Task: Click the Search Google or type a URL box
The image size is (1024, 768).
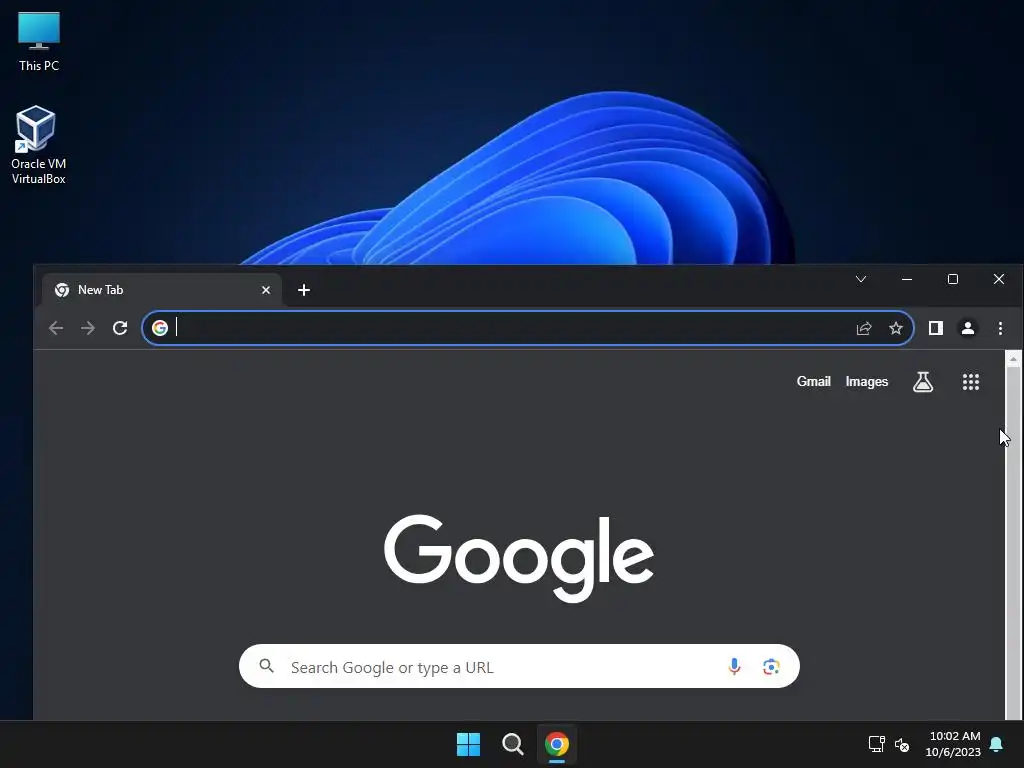Action: (519, 666)
